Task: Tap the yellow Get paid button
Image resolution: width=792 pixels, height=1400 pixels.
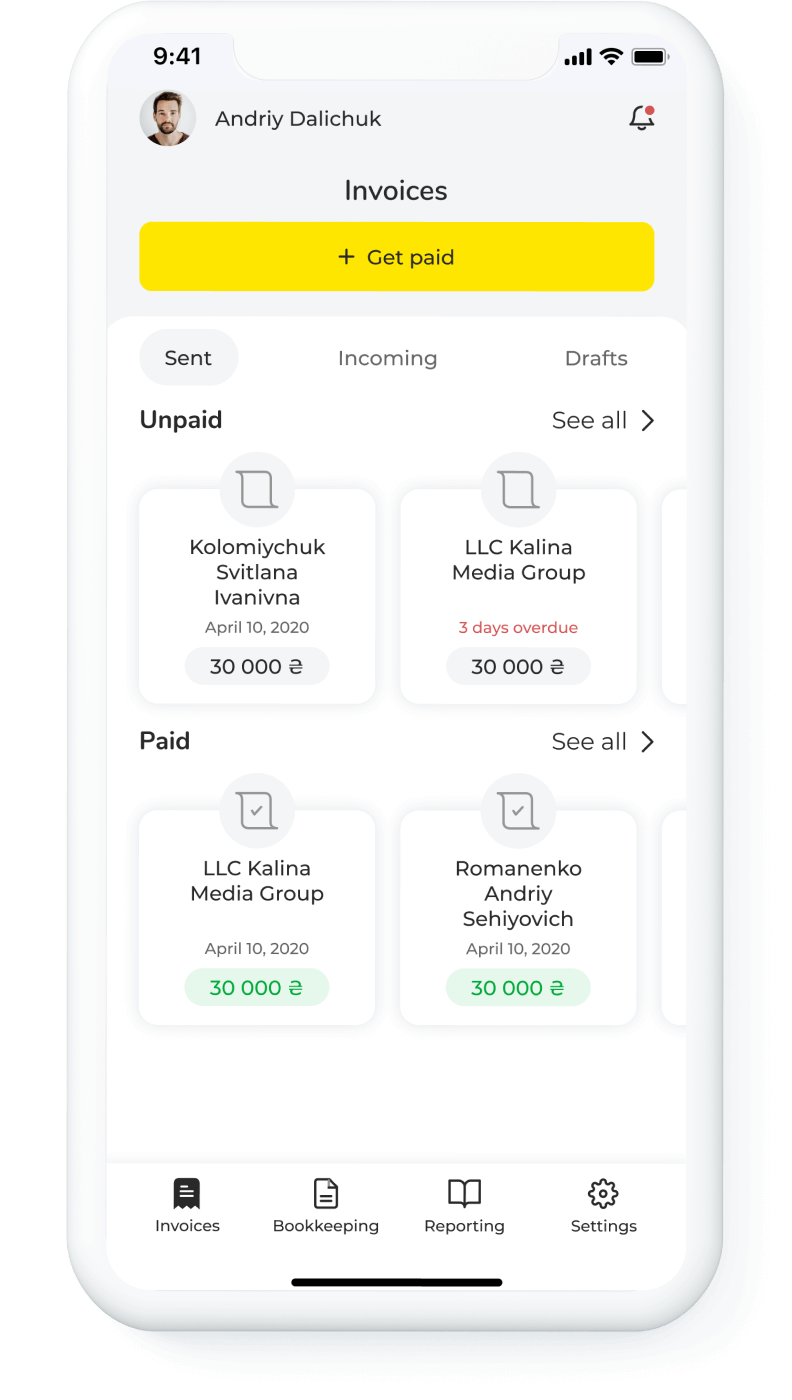Action: coord(396,257)
